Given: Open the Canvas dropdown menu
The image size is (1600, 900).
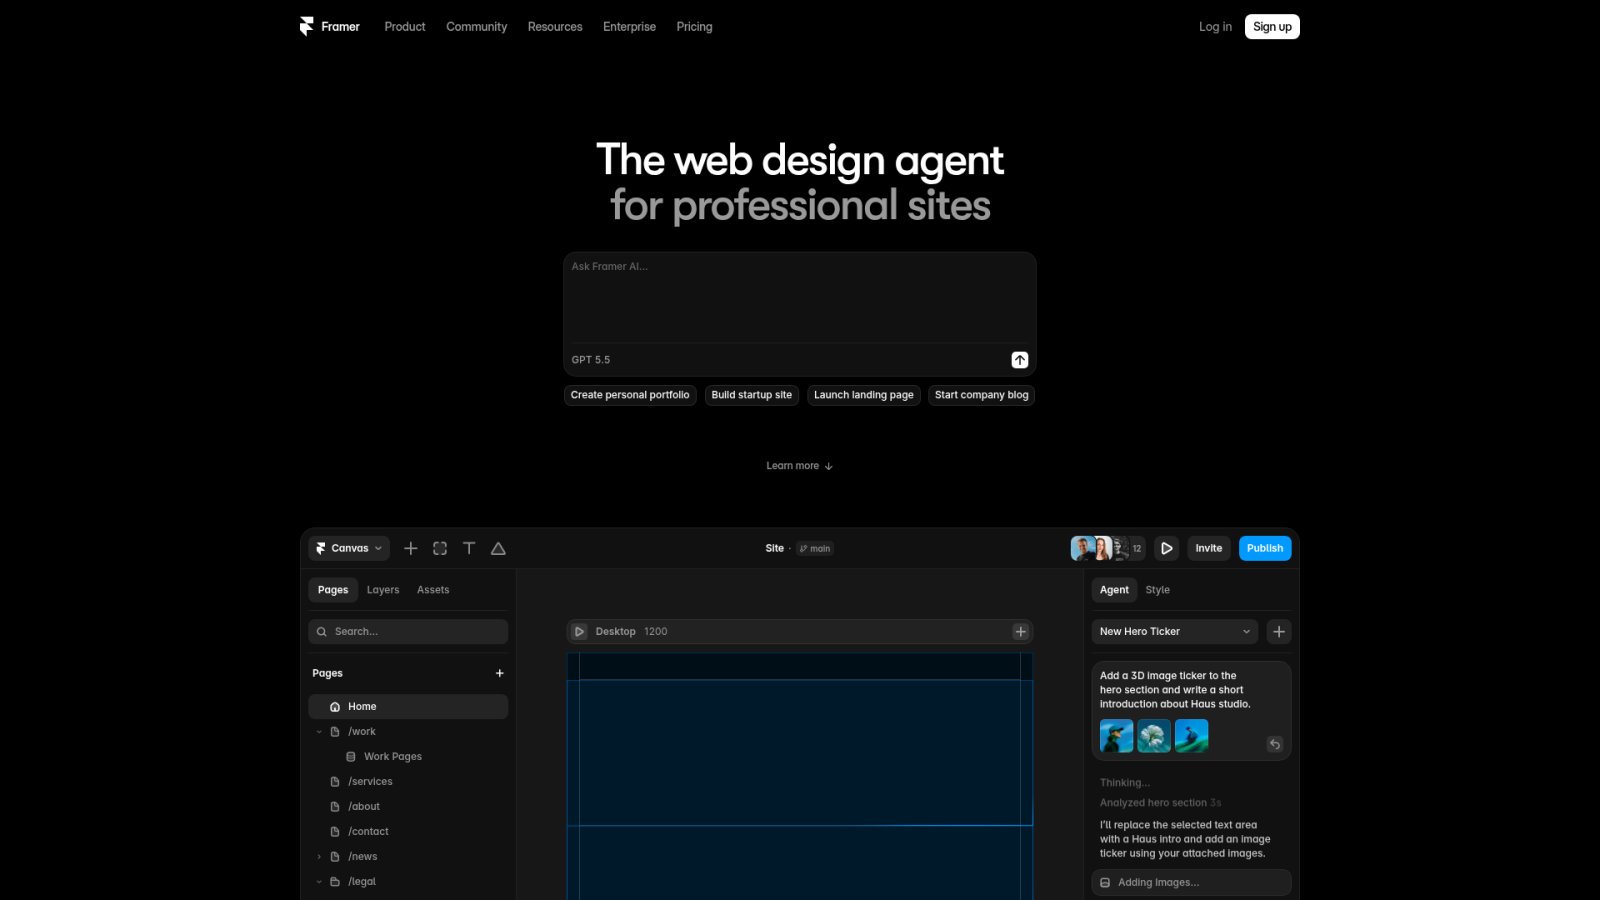Looking at the screenshot, I should pos(349,548).
